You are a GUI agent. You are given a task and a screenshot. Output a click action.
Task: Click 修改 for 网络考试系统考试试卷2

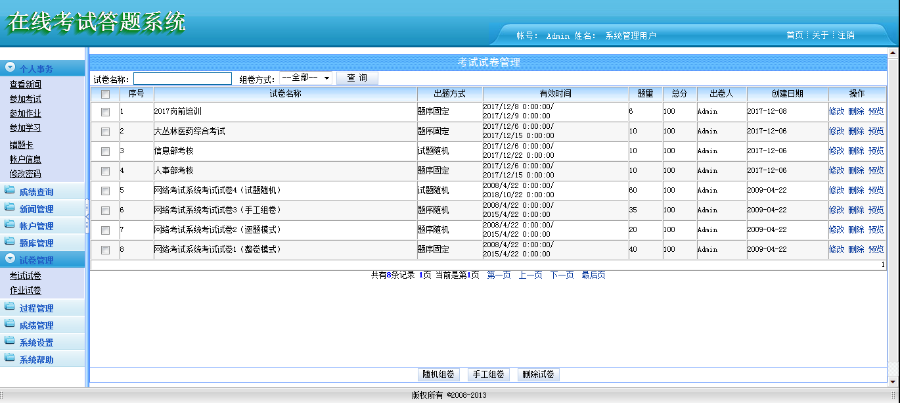(x=836, y=230)
